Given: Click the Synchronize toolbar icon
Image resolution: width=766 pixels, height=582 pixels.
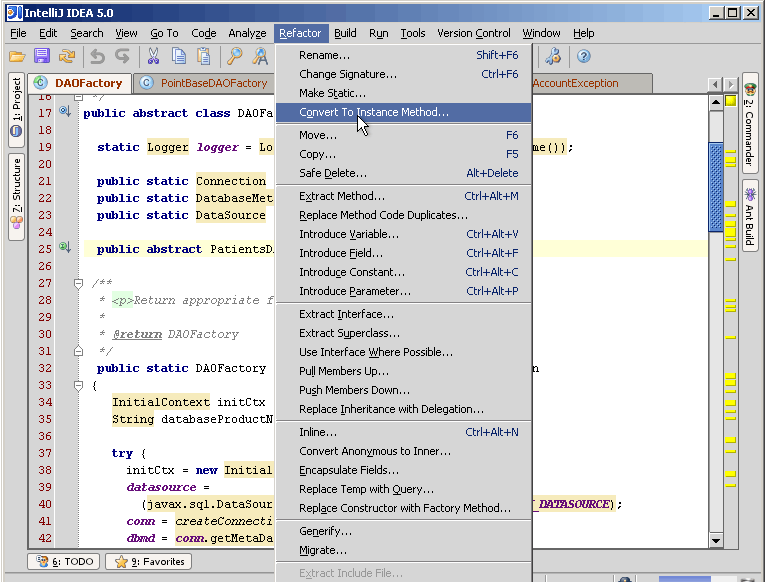Looking at the screenshot, I should [67, 57].
